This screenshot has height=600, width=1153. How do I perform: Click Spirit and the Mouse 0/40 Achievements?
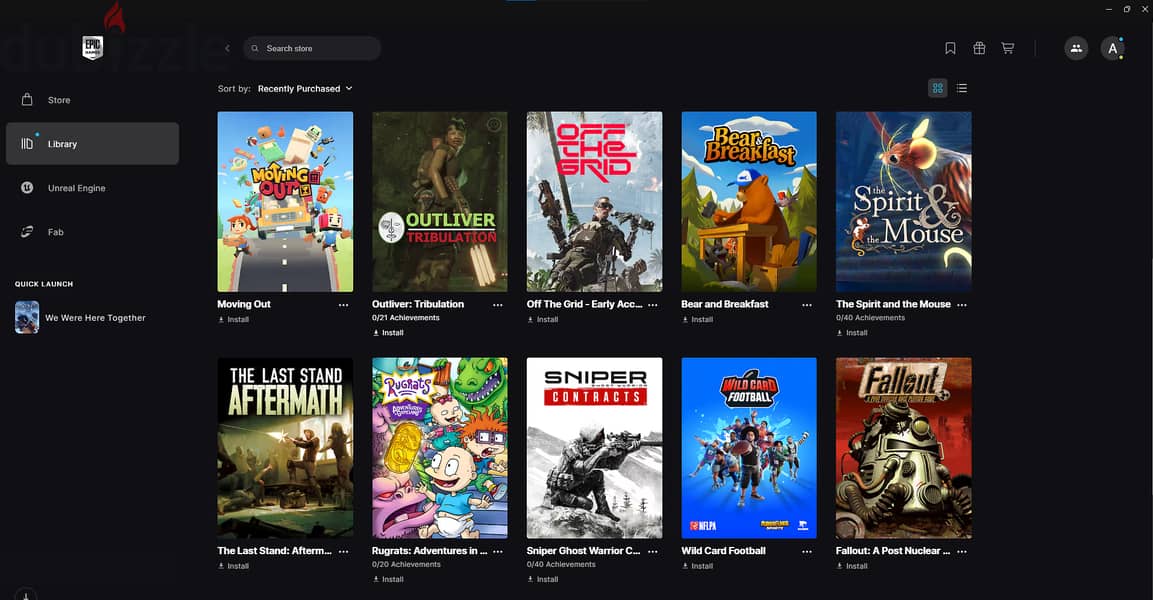point(871,318)
